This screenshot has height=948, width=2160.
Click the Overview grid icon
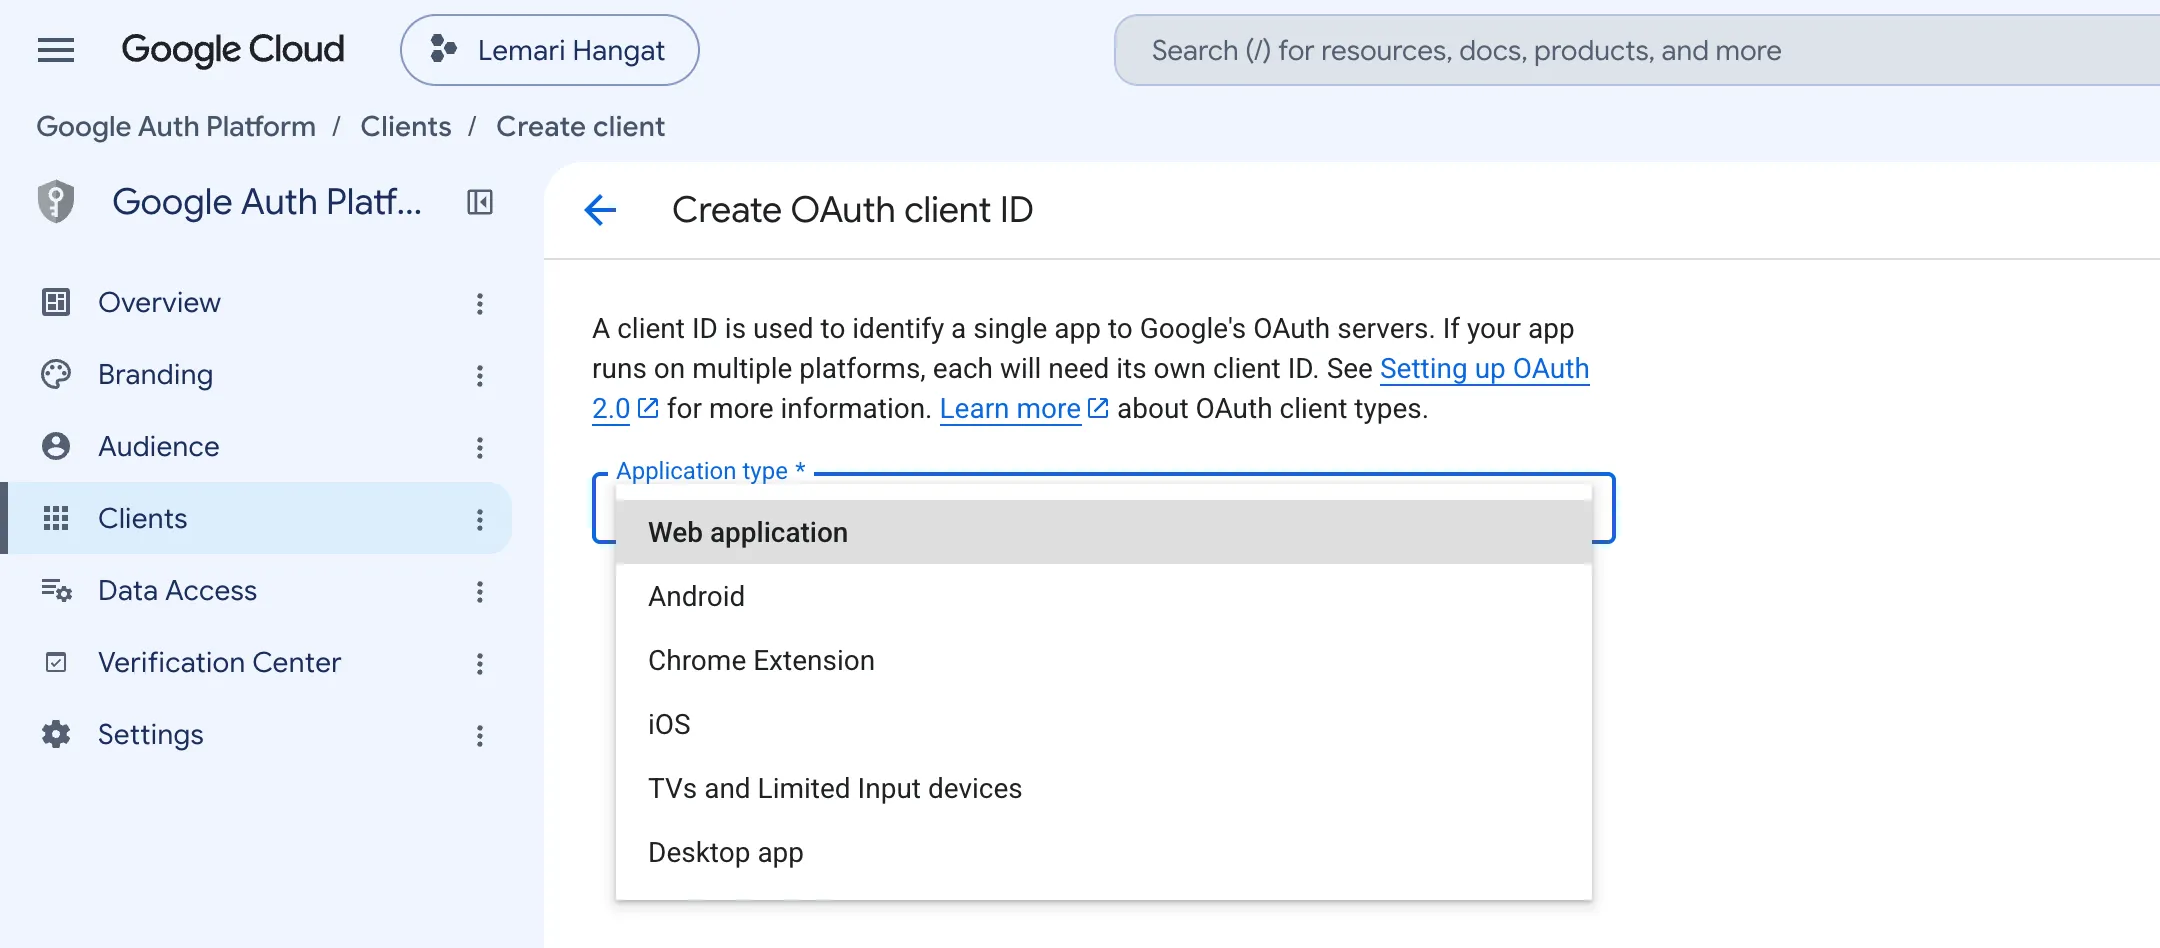pos(56,302)
